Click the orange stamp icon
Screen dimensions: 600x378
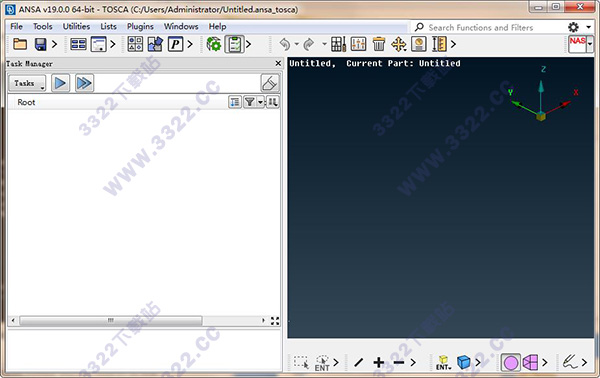(419, 44)
